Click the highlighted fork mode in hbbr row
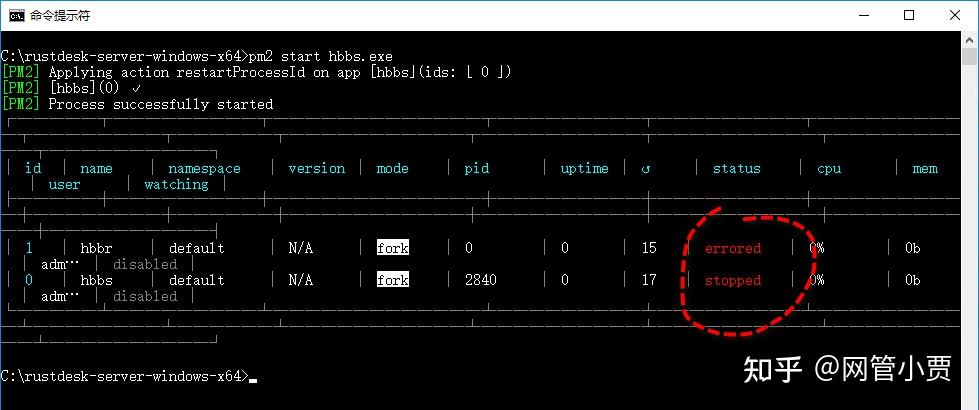The width and height of the screenshot is (979, 410). coord(393,248)
